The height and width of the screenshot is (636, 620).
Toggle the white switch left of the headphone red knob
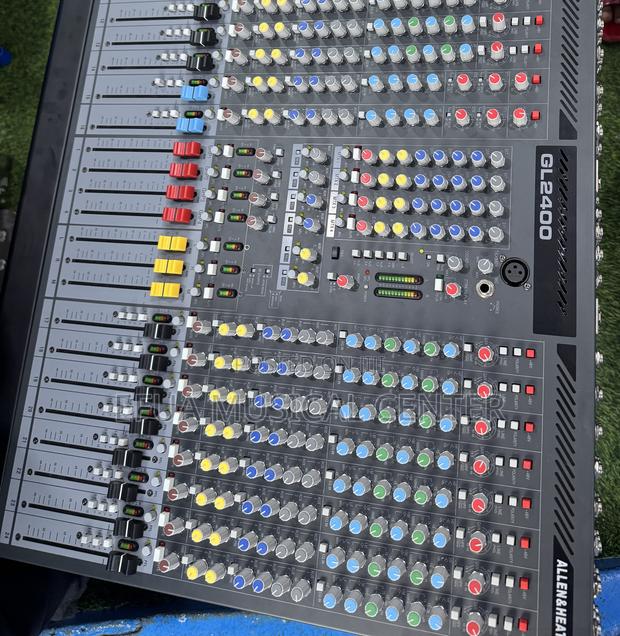(438, 284)
